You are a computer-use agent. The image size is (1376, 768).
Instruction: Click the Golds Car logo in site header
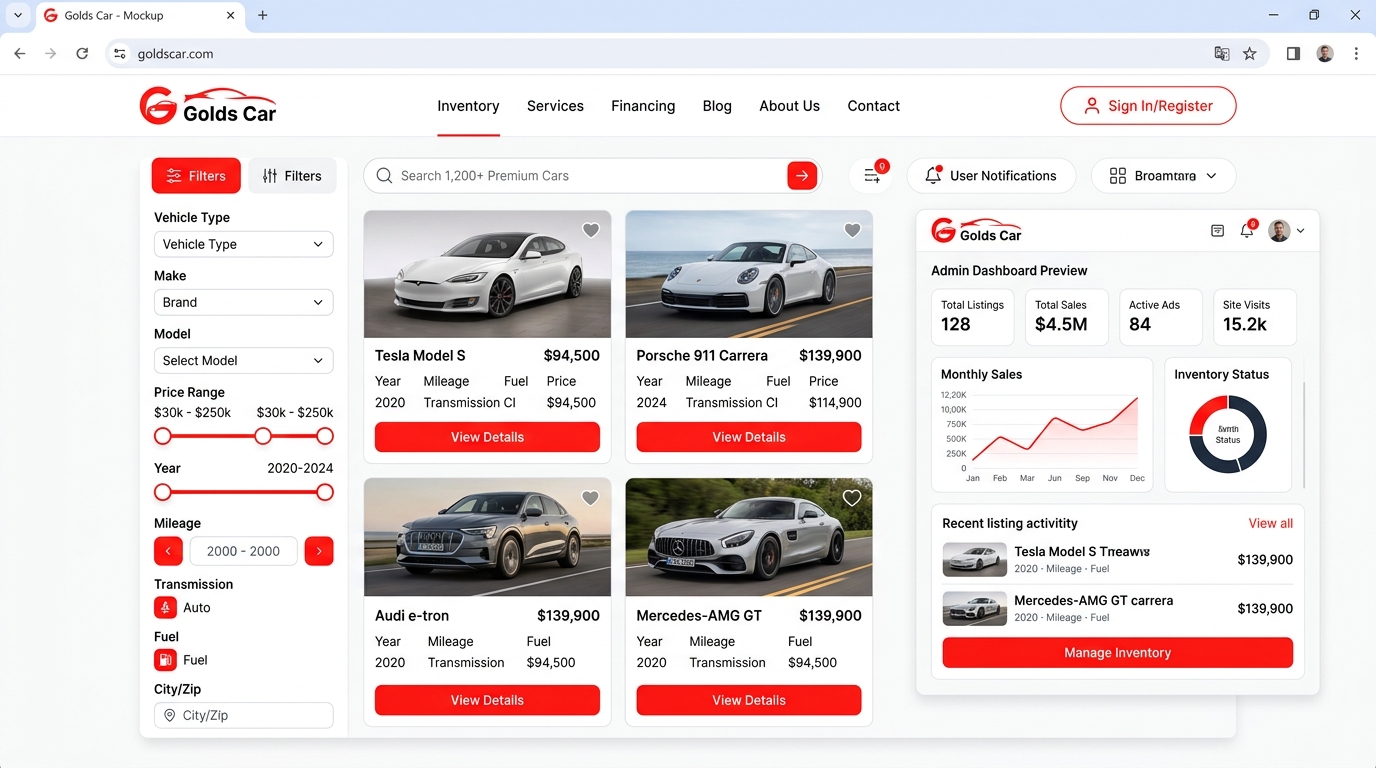tap(208, 105)
